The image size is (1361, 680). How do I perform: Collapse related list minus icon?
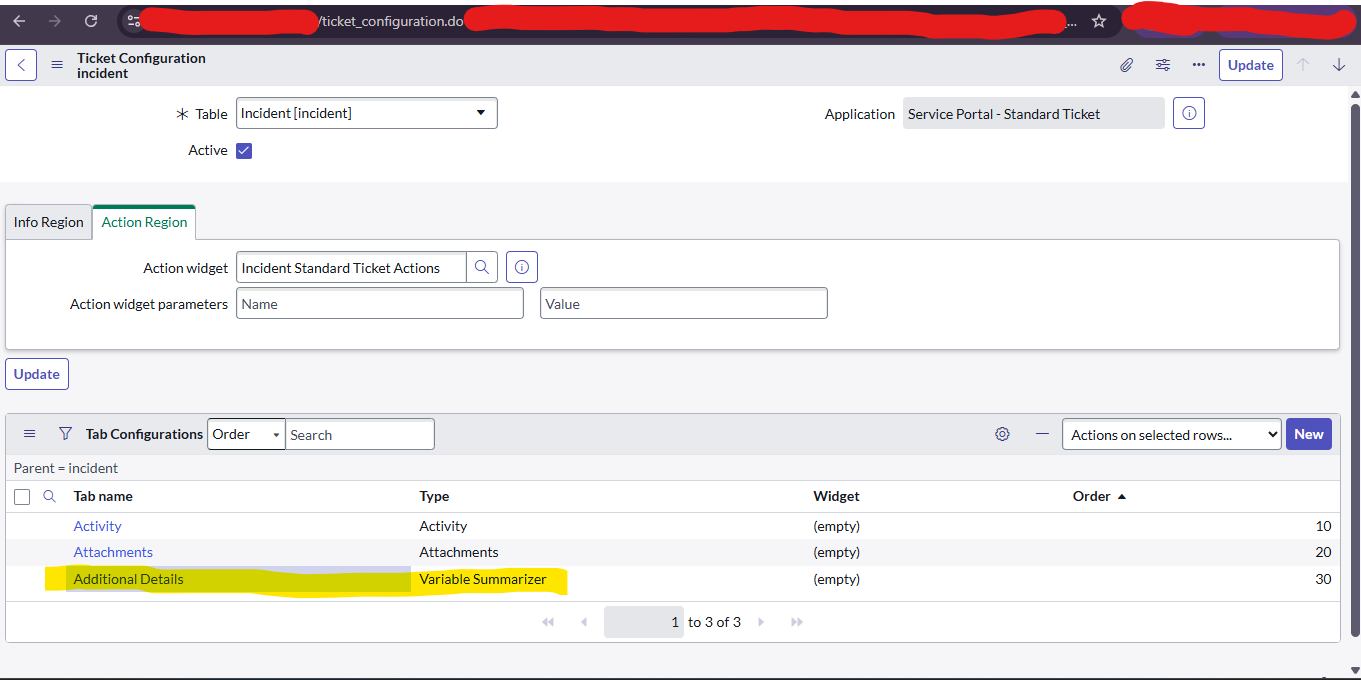click(1042, 434)
